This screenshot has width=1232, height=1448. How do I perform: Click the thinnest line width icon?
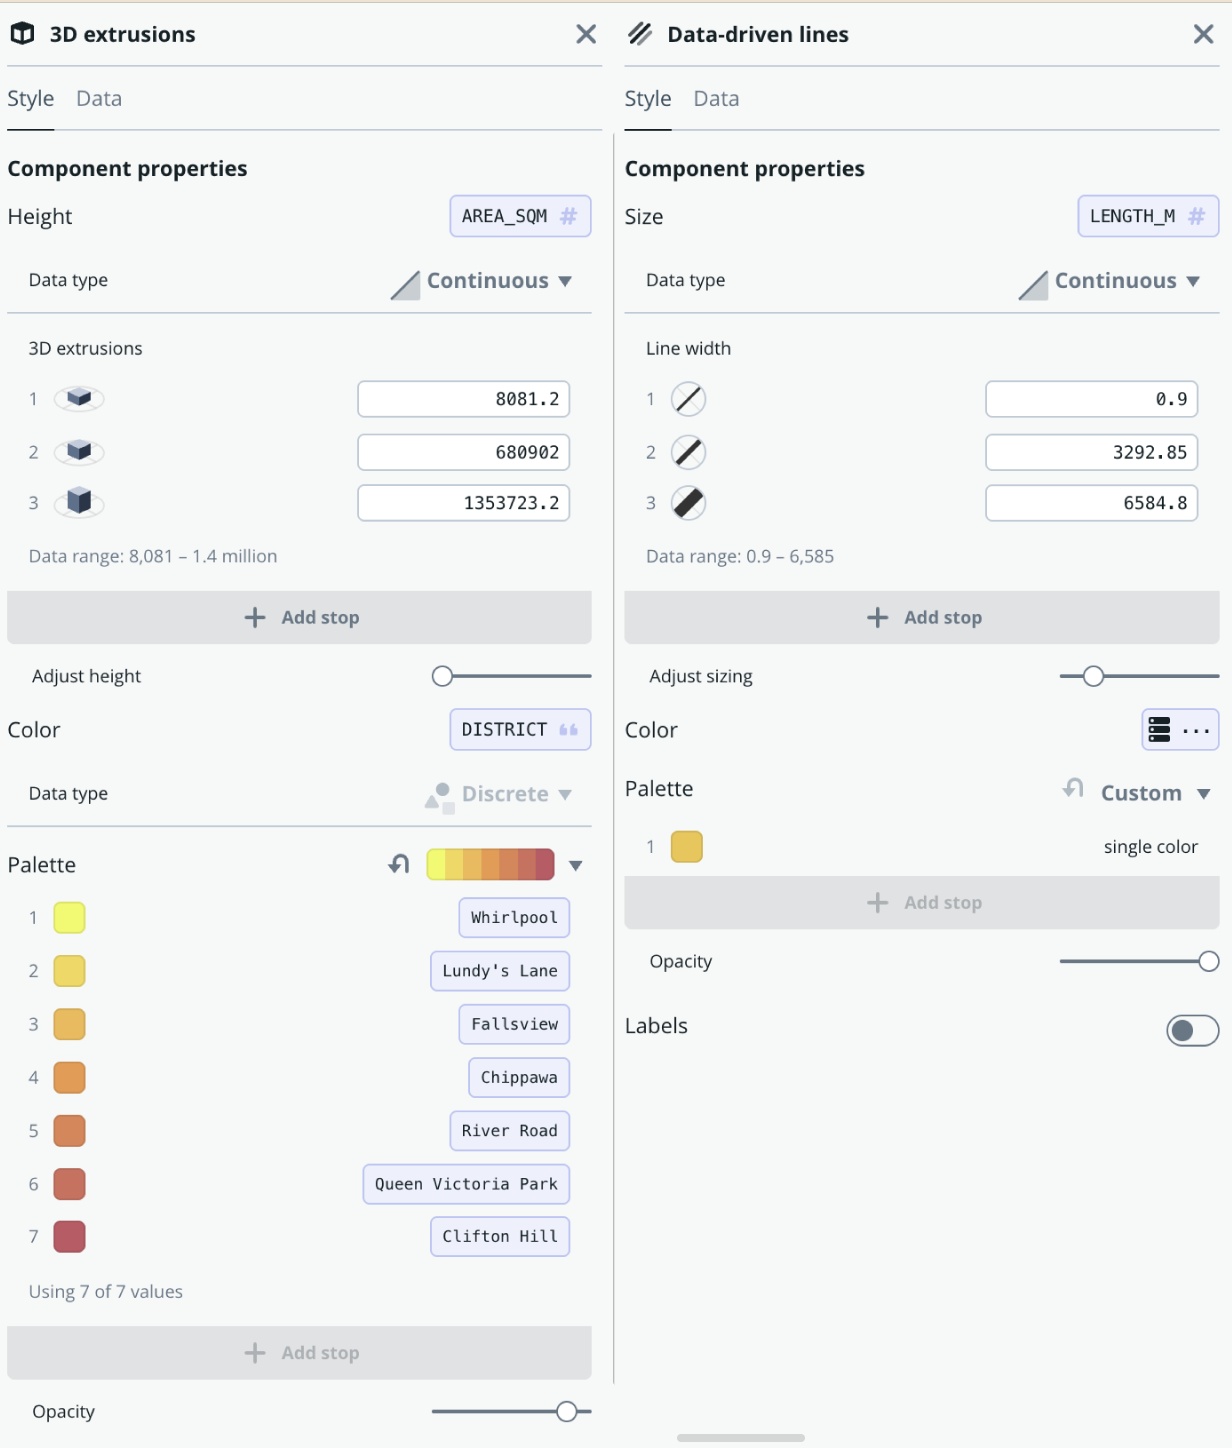[x=688, y=399]
